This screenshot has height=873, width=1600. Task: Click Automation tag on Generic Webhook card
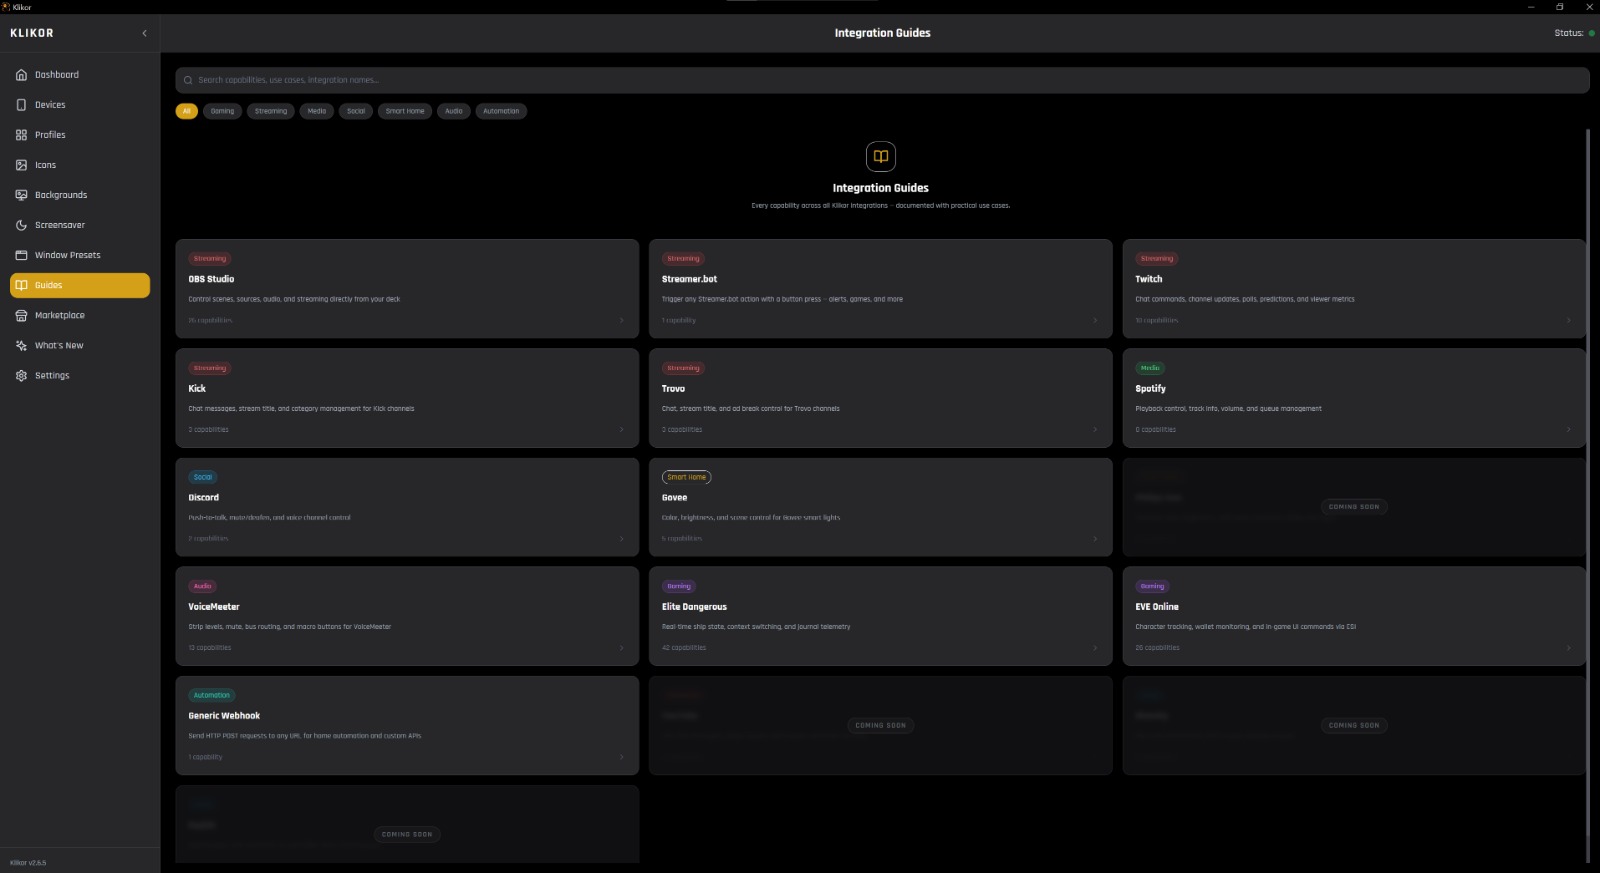pyautogui.click(x=212, y=695)
